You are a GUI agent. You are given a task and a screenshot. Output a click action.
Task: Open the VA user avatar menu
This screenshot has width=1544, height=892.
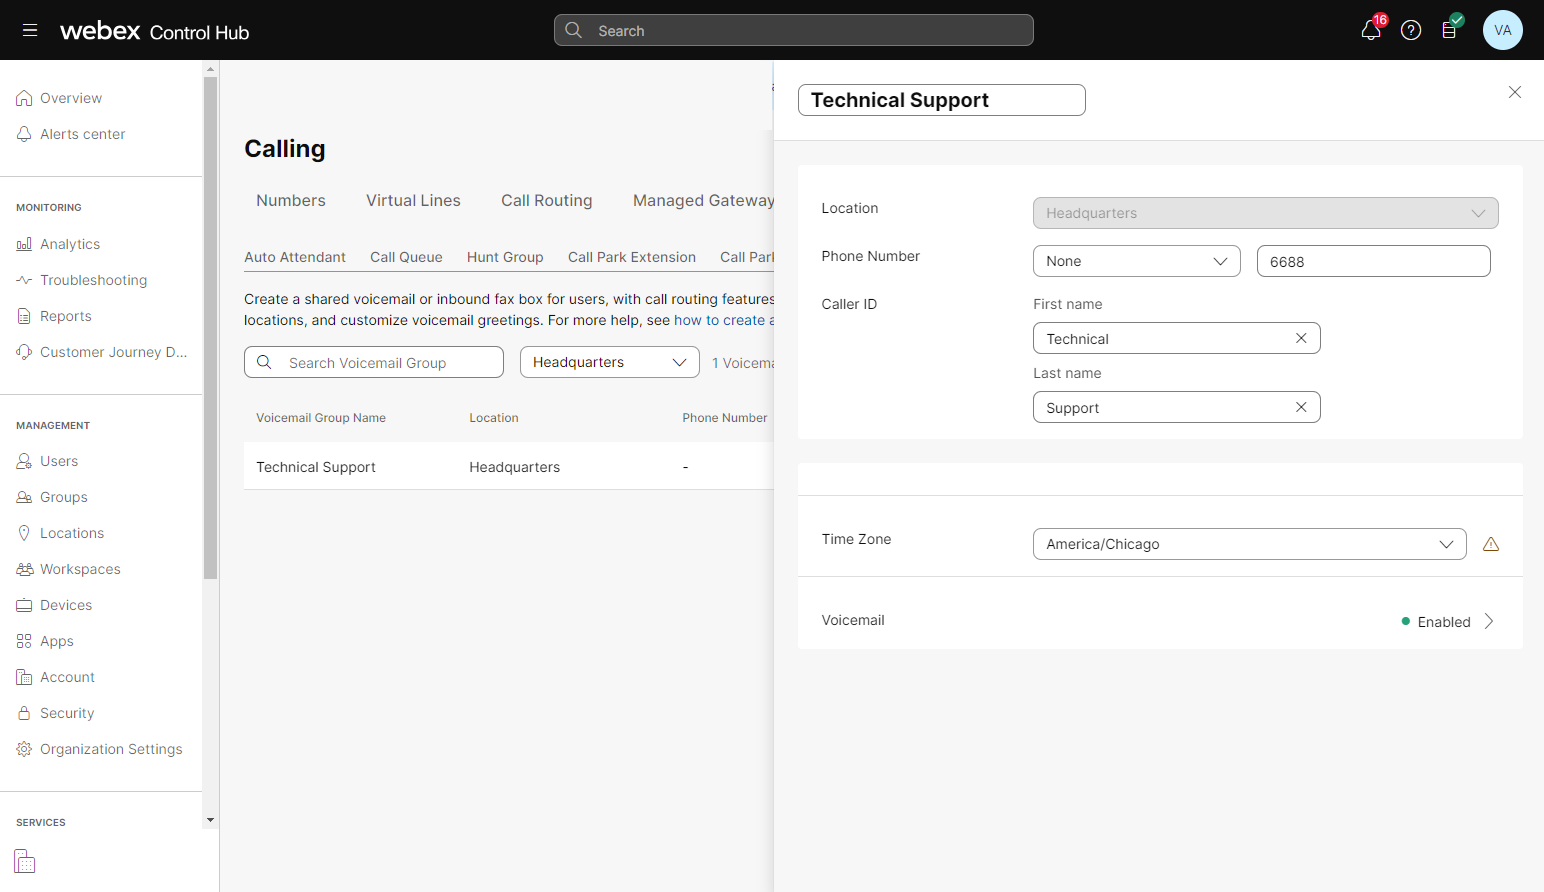click(1502, 30)
